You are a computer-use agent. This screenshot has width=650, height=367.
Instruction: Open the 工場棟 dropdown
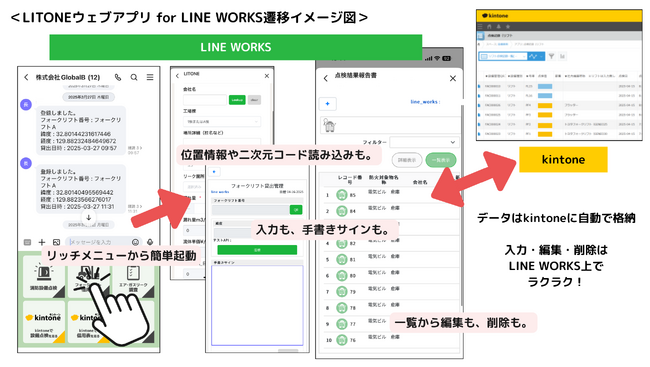[222, 122]
